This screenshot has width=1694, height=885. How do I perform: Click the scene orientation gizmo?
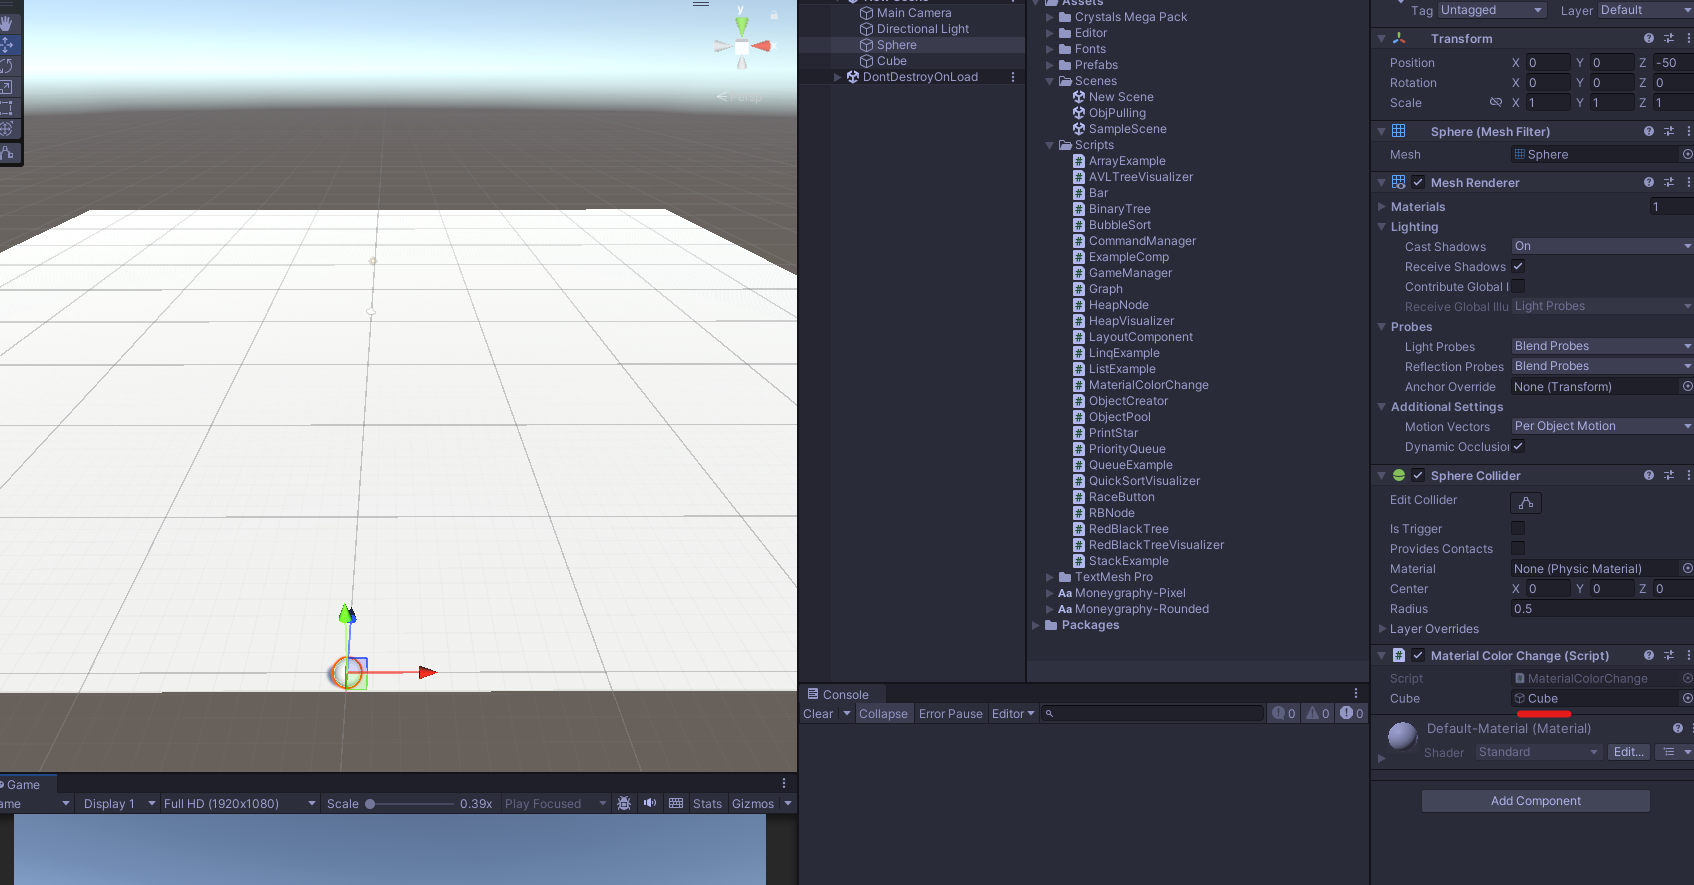pos(742,45)
